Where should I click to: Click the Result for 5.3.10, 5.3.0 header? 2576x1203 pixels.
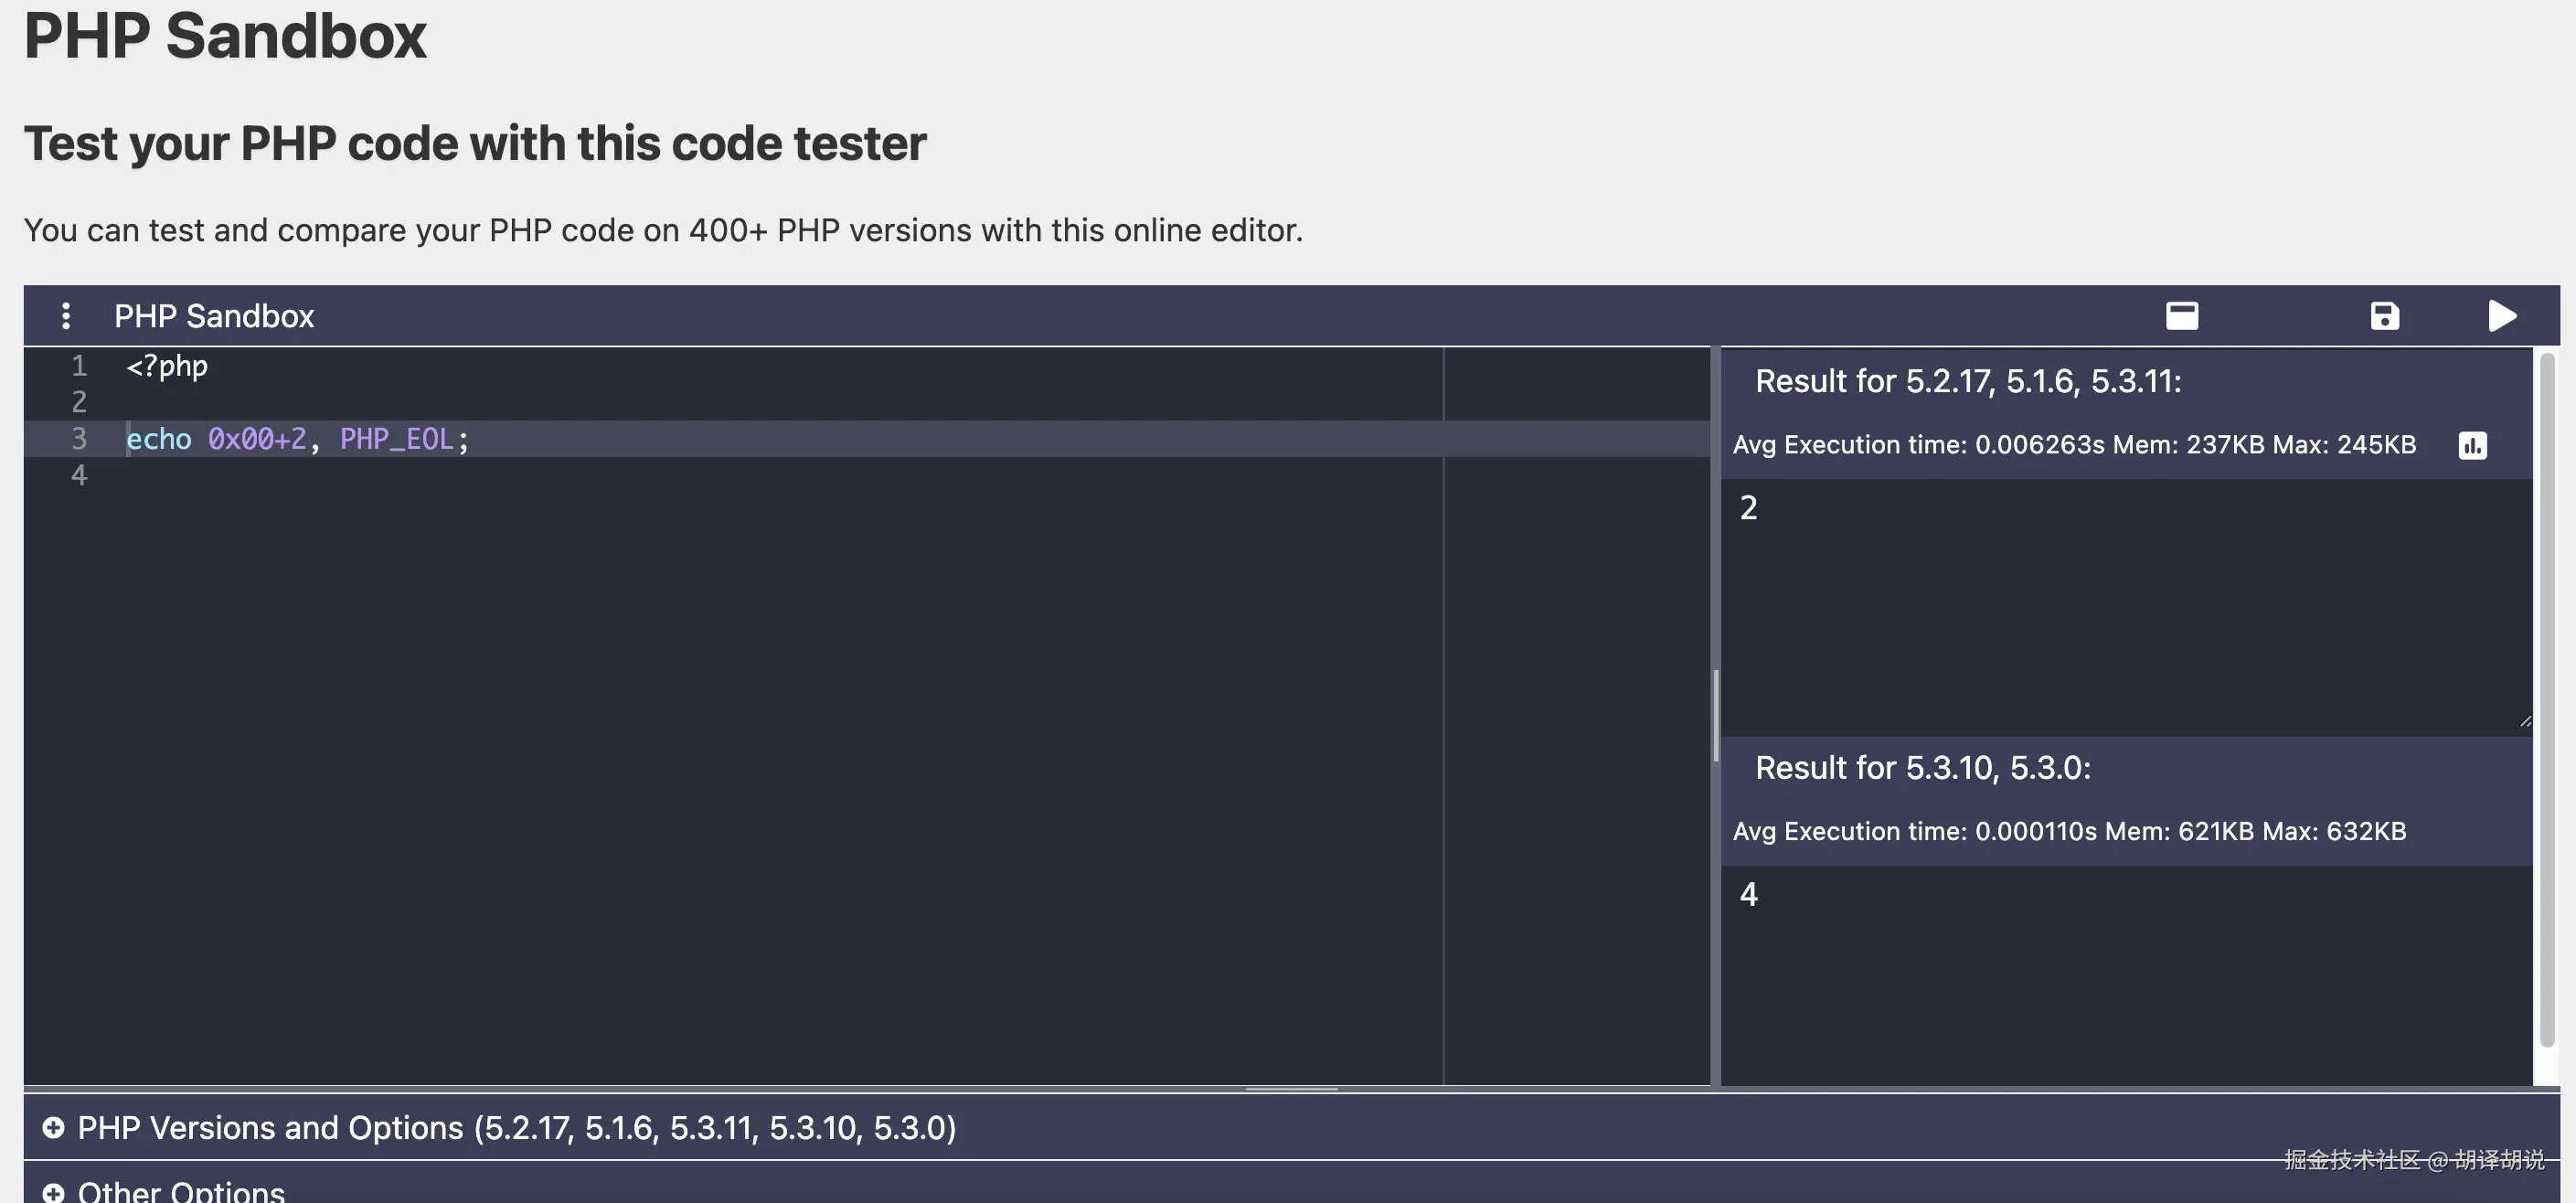[1922, 768]
